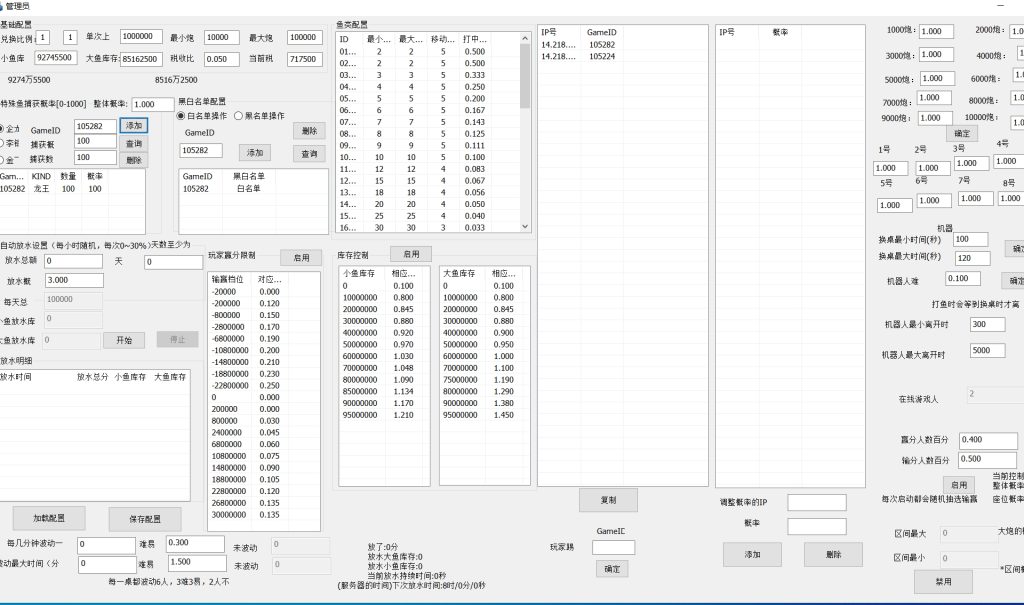Enable 库存控制 with its 启用 button
Screen dimensions: 1024x605
point(411,253)
